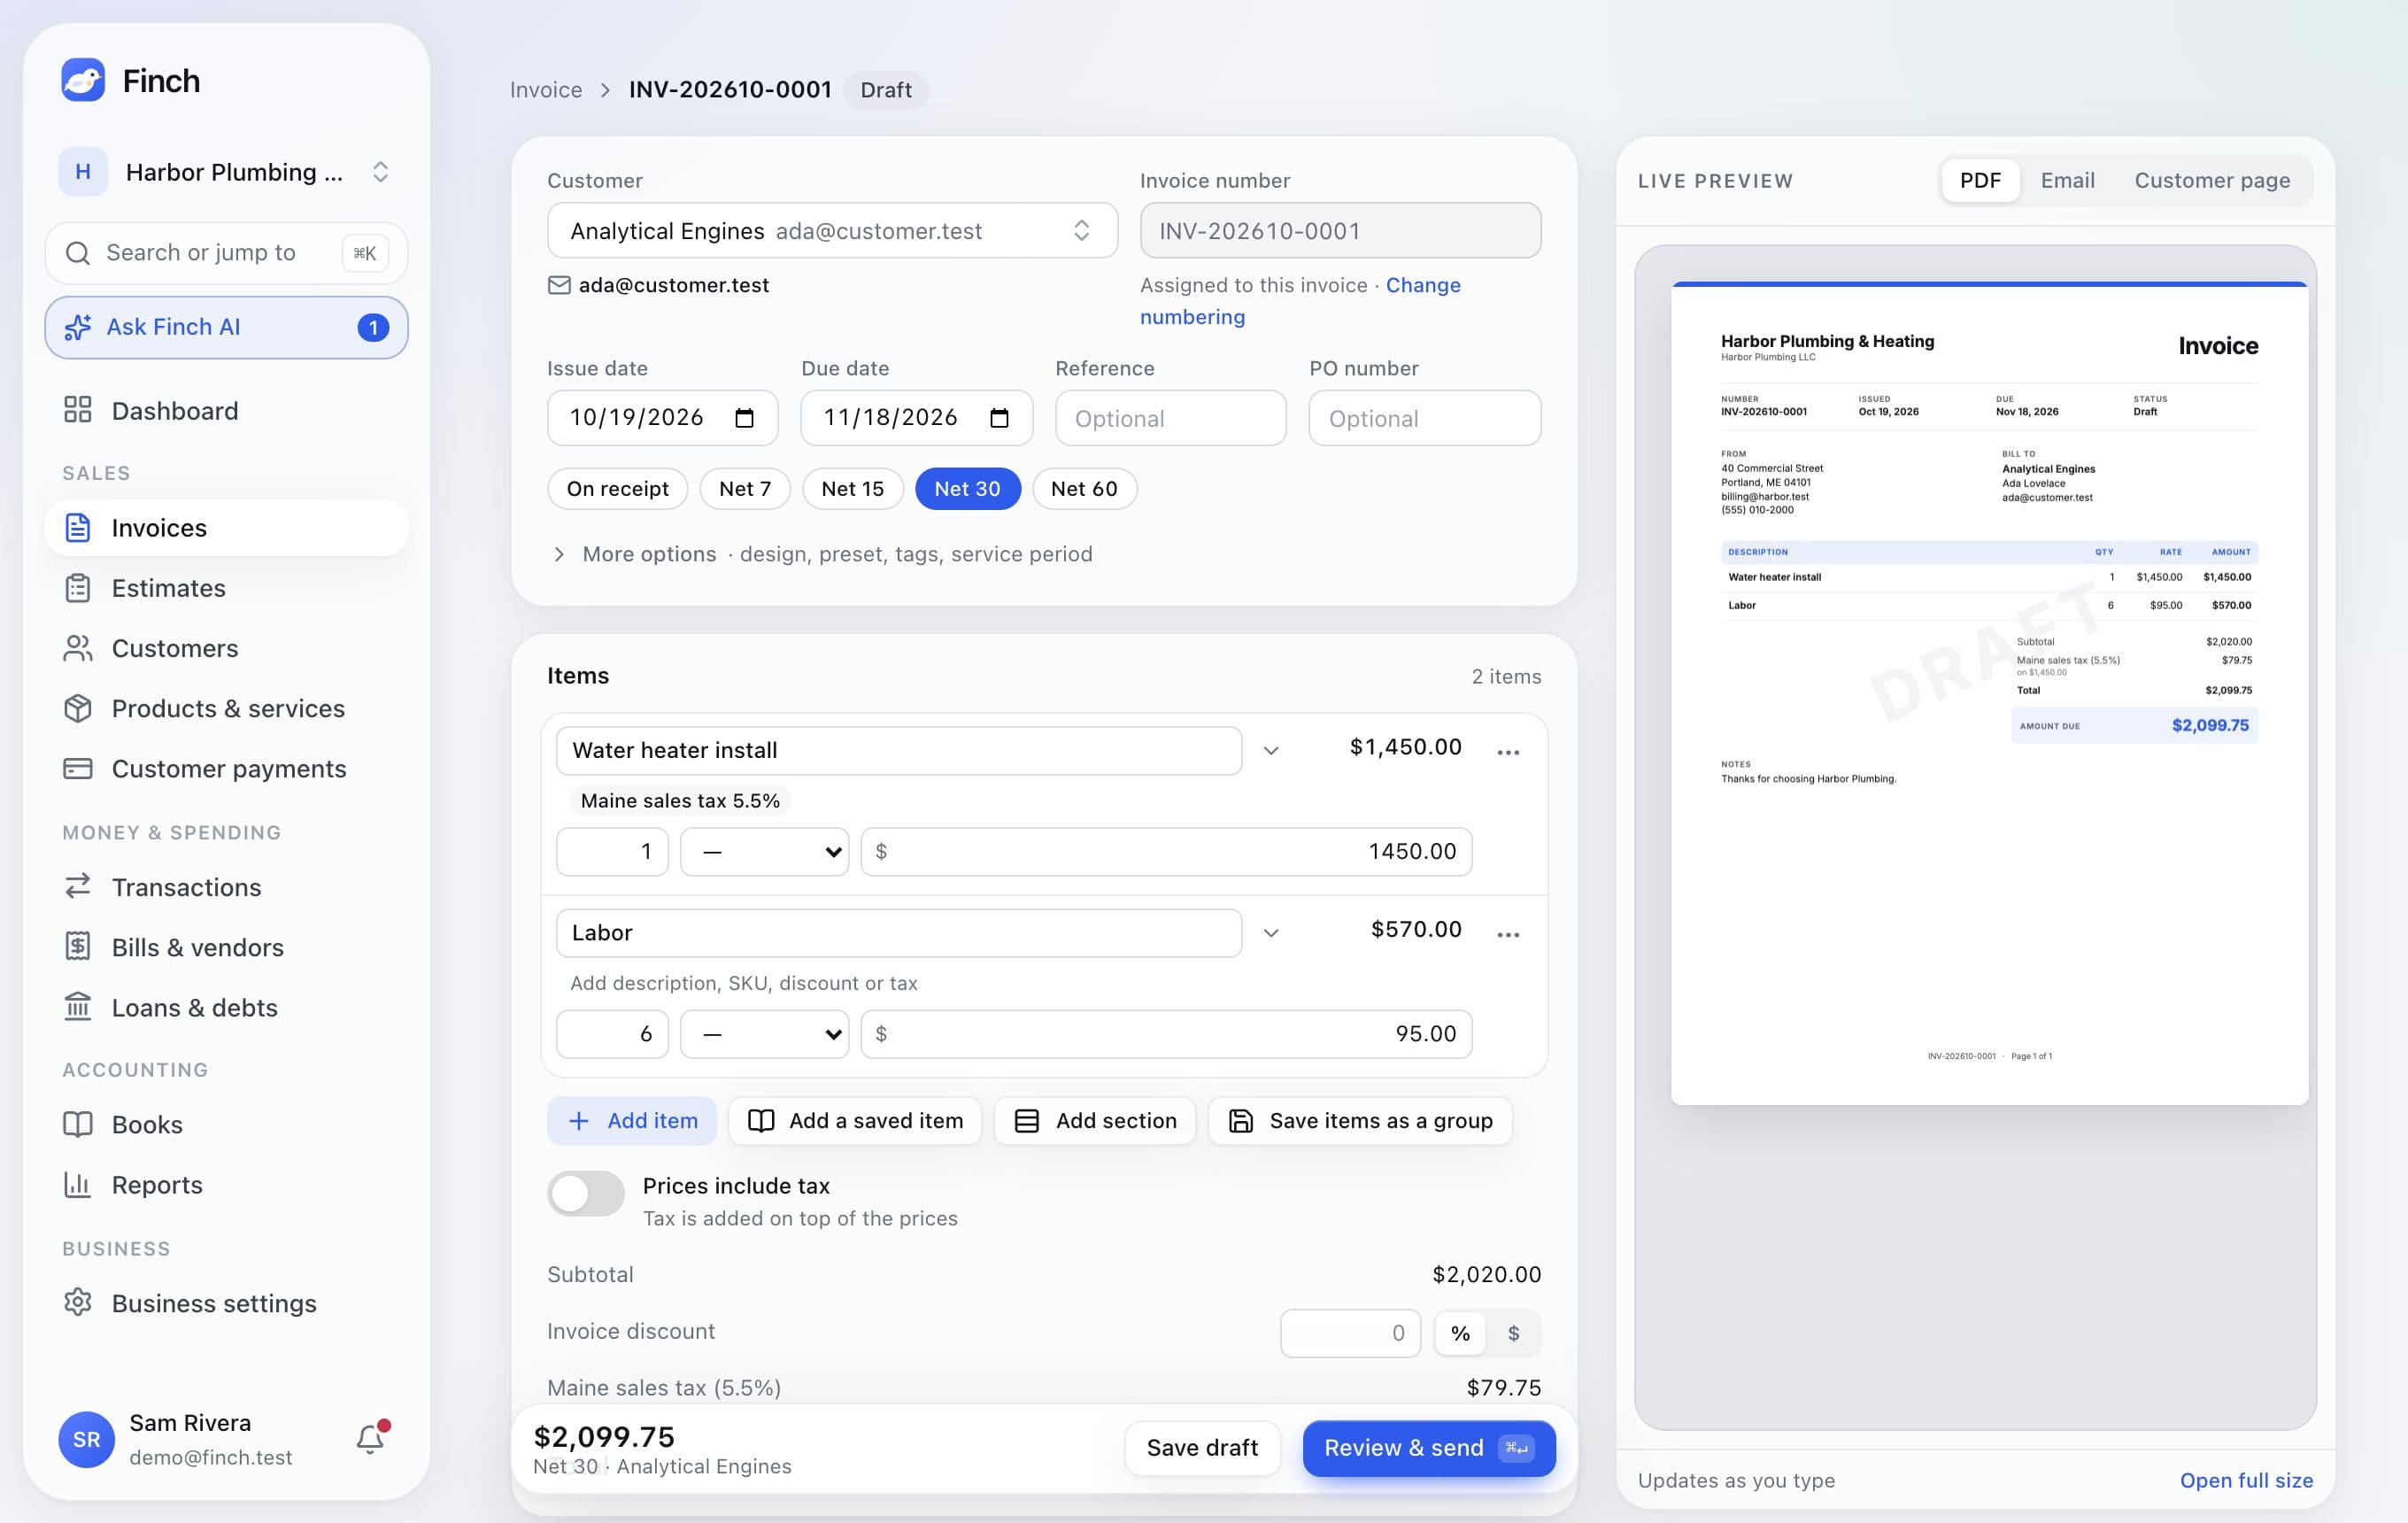Viewport: 2408px width, 1523px height.
Task: Click the Loans & debts bank icon
Action: [x=78, y=1007]
